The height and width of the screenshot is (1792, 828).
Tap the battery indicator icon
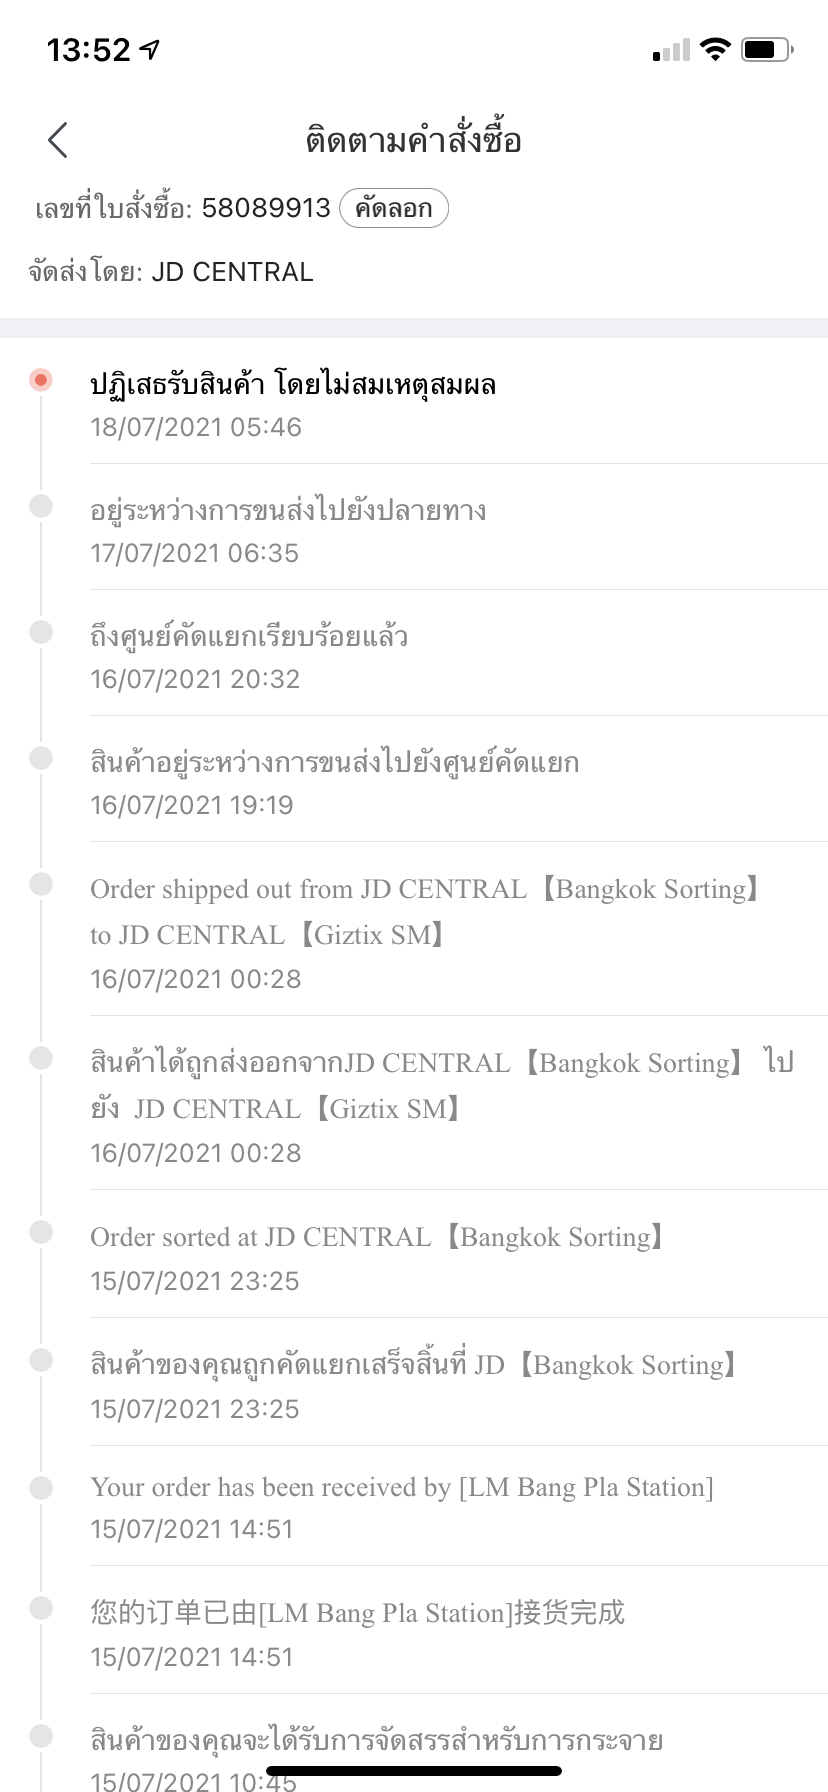[767, 49]
